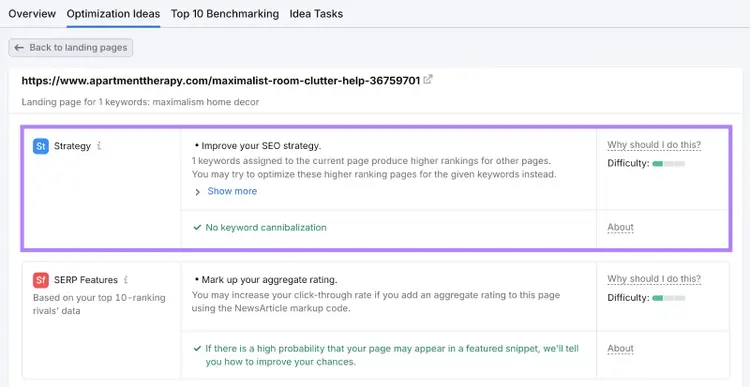The width and height of the screenshot is (750, 387).
Task: Switch to Top 10 Benchmarking tab
Action: 225,14
